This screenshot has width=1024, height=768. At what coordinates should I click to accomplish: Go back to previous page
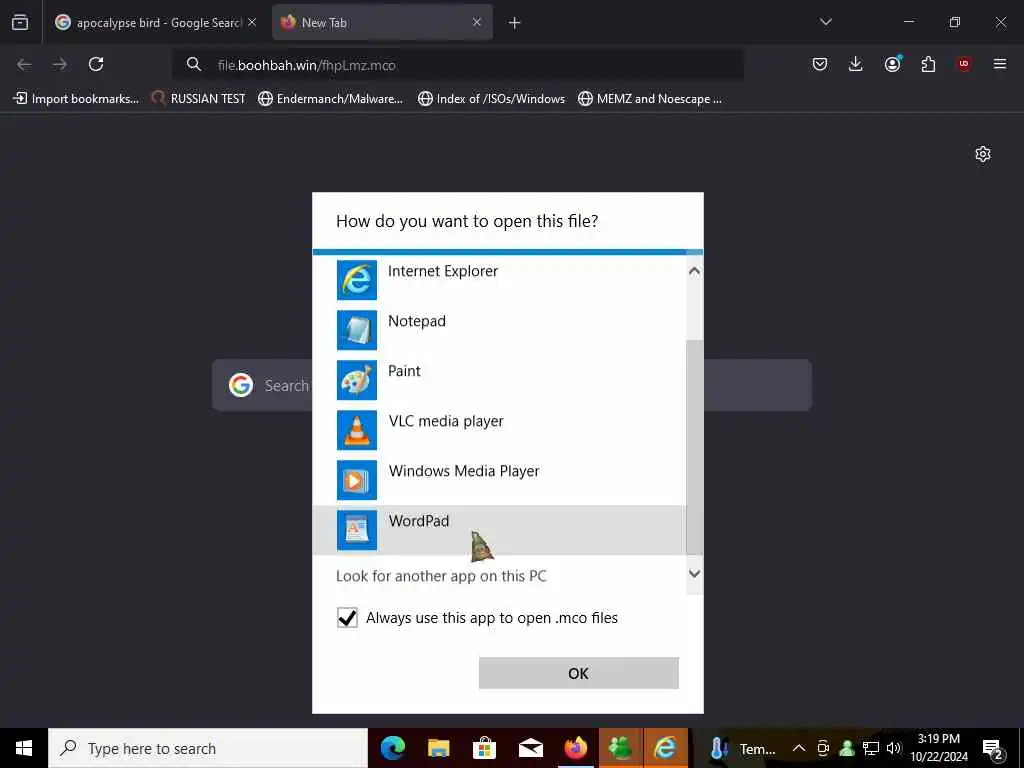coord(24,64)
